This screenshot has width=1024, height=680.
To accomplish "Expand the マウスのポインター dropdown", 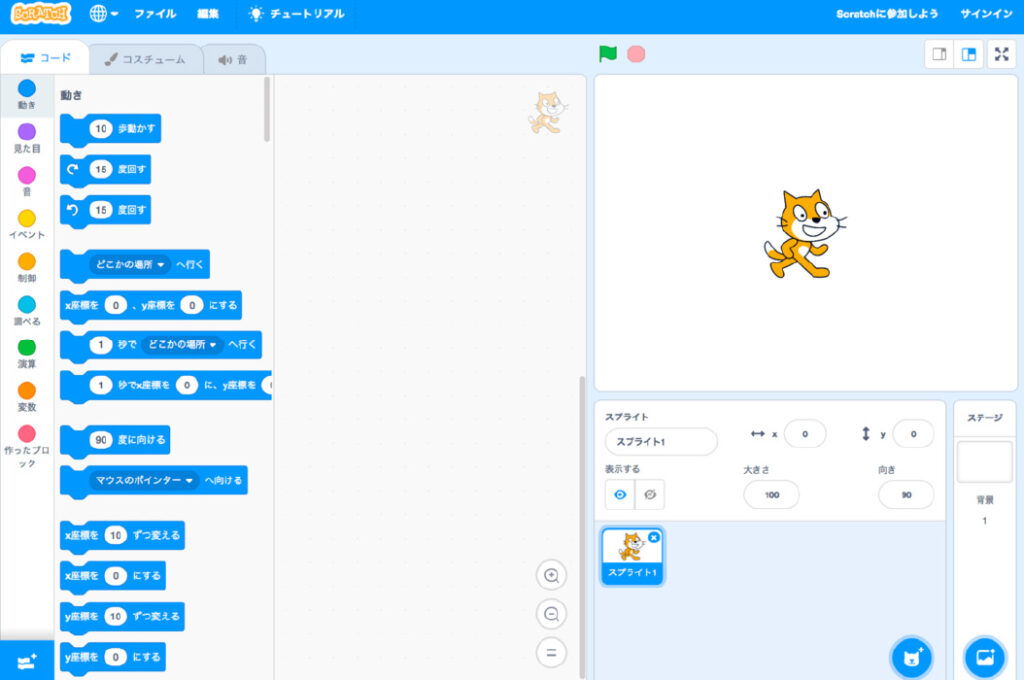I will tap(188, 481).
